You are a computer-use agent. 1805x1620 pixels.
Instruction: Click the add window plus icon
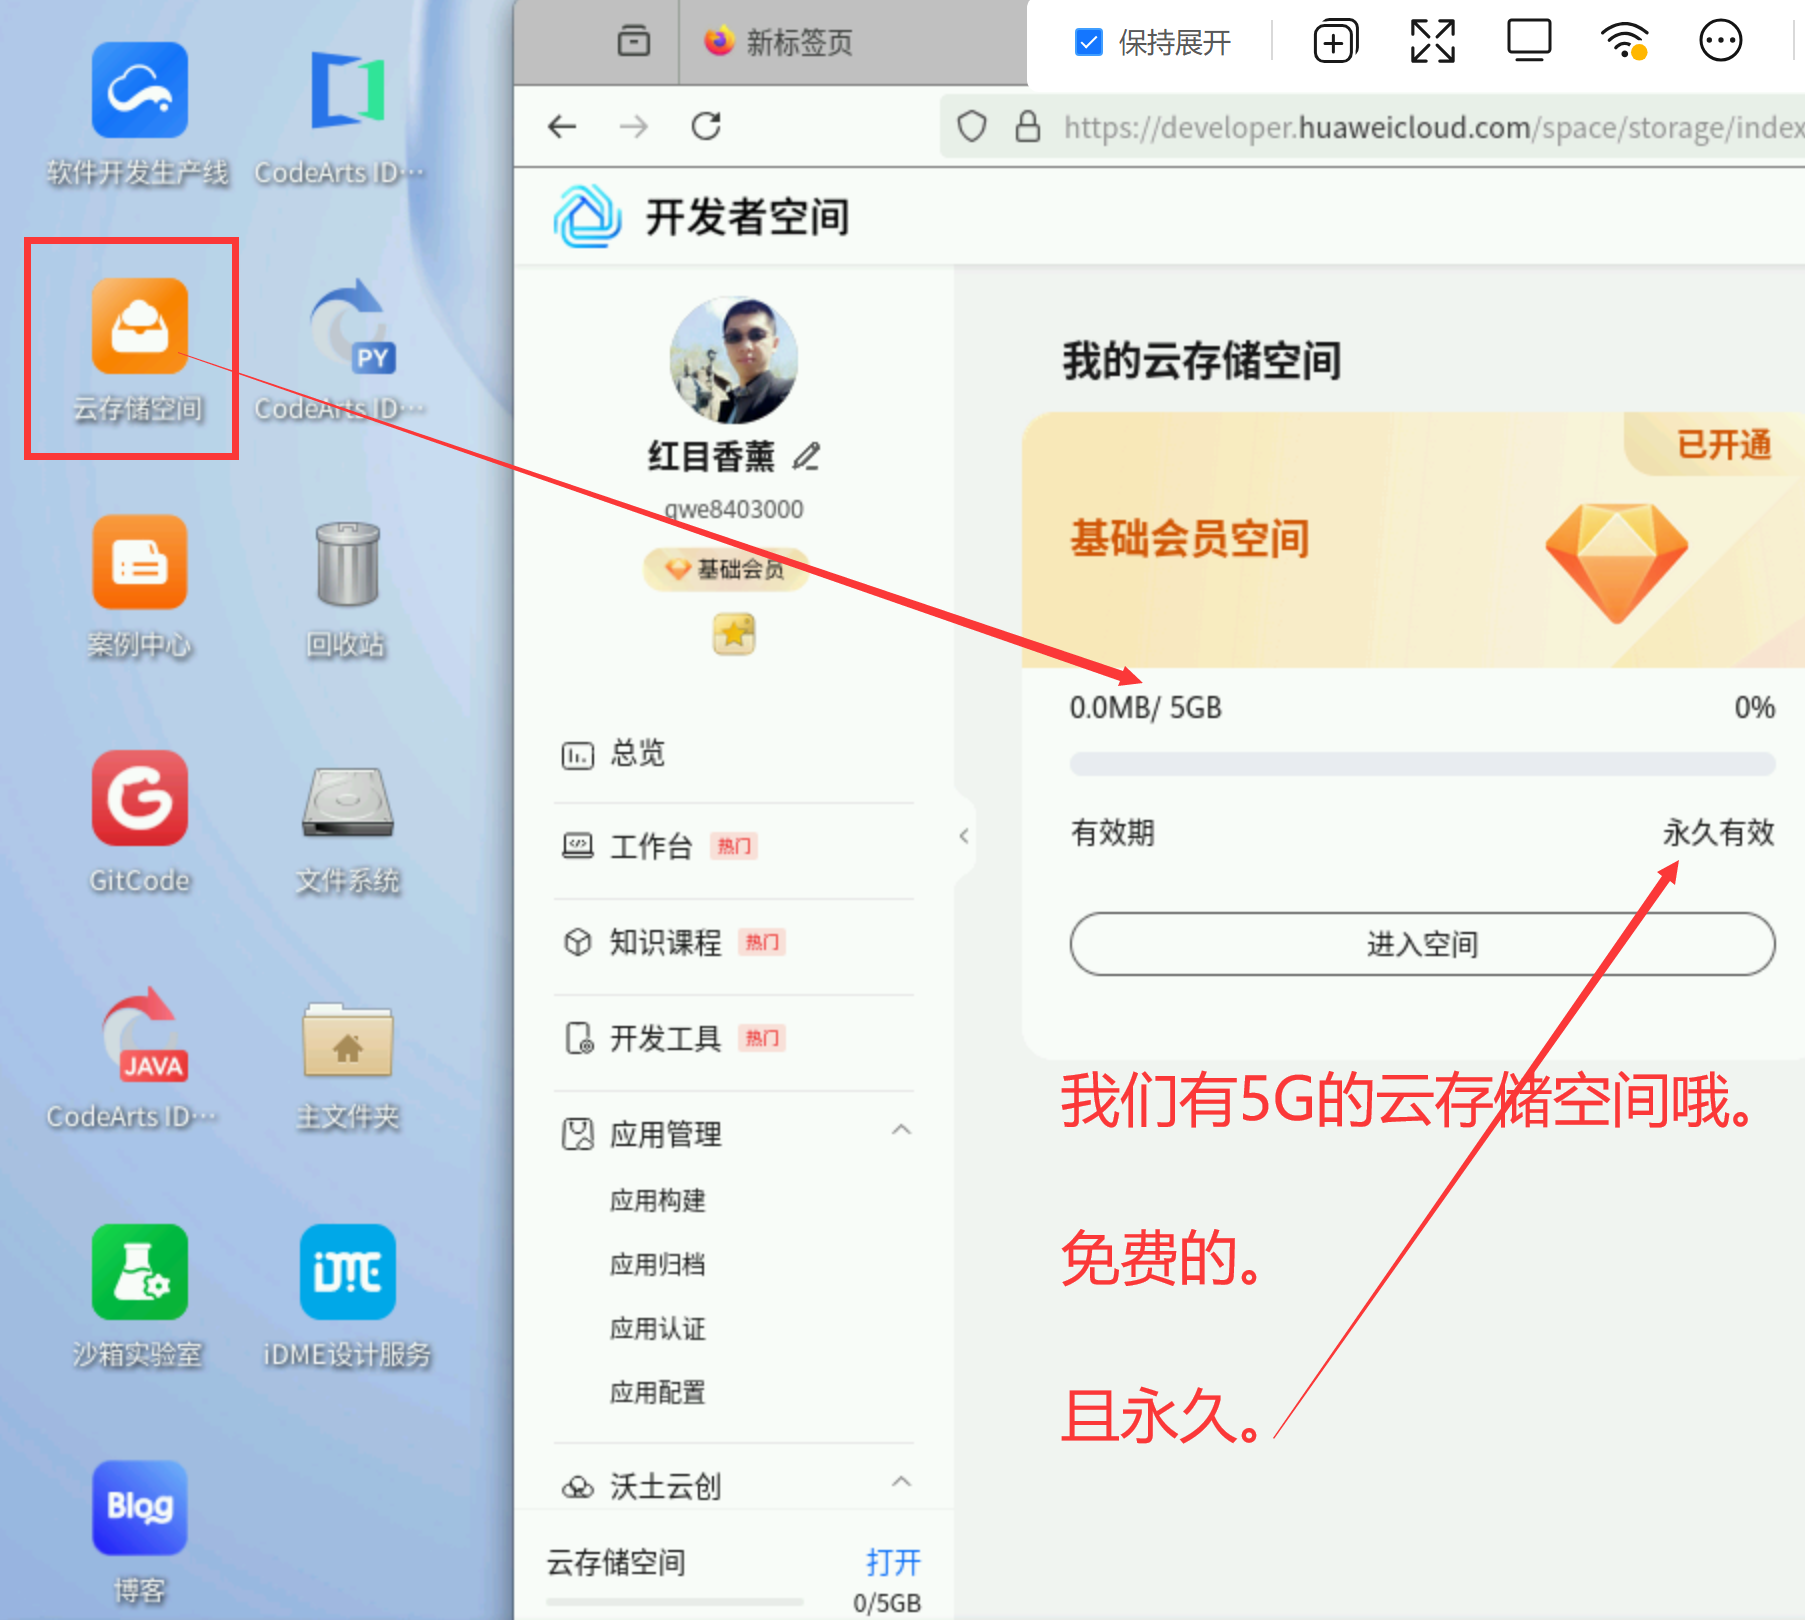pos(1335,41)
